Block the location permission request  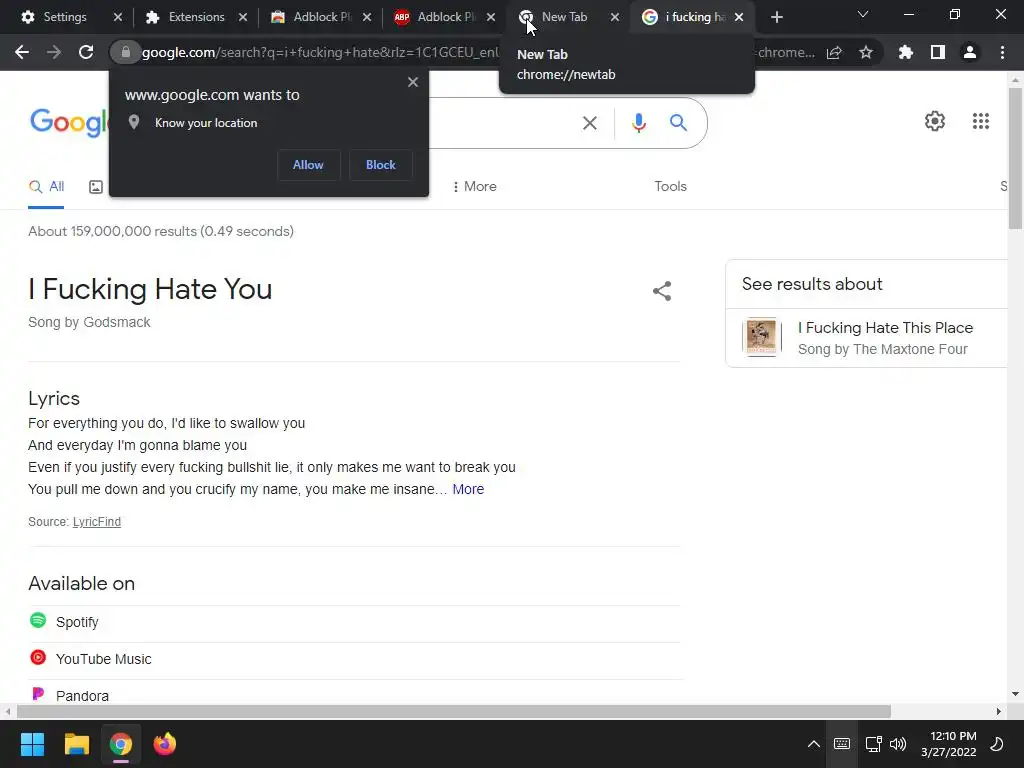coord(381,165)
